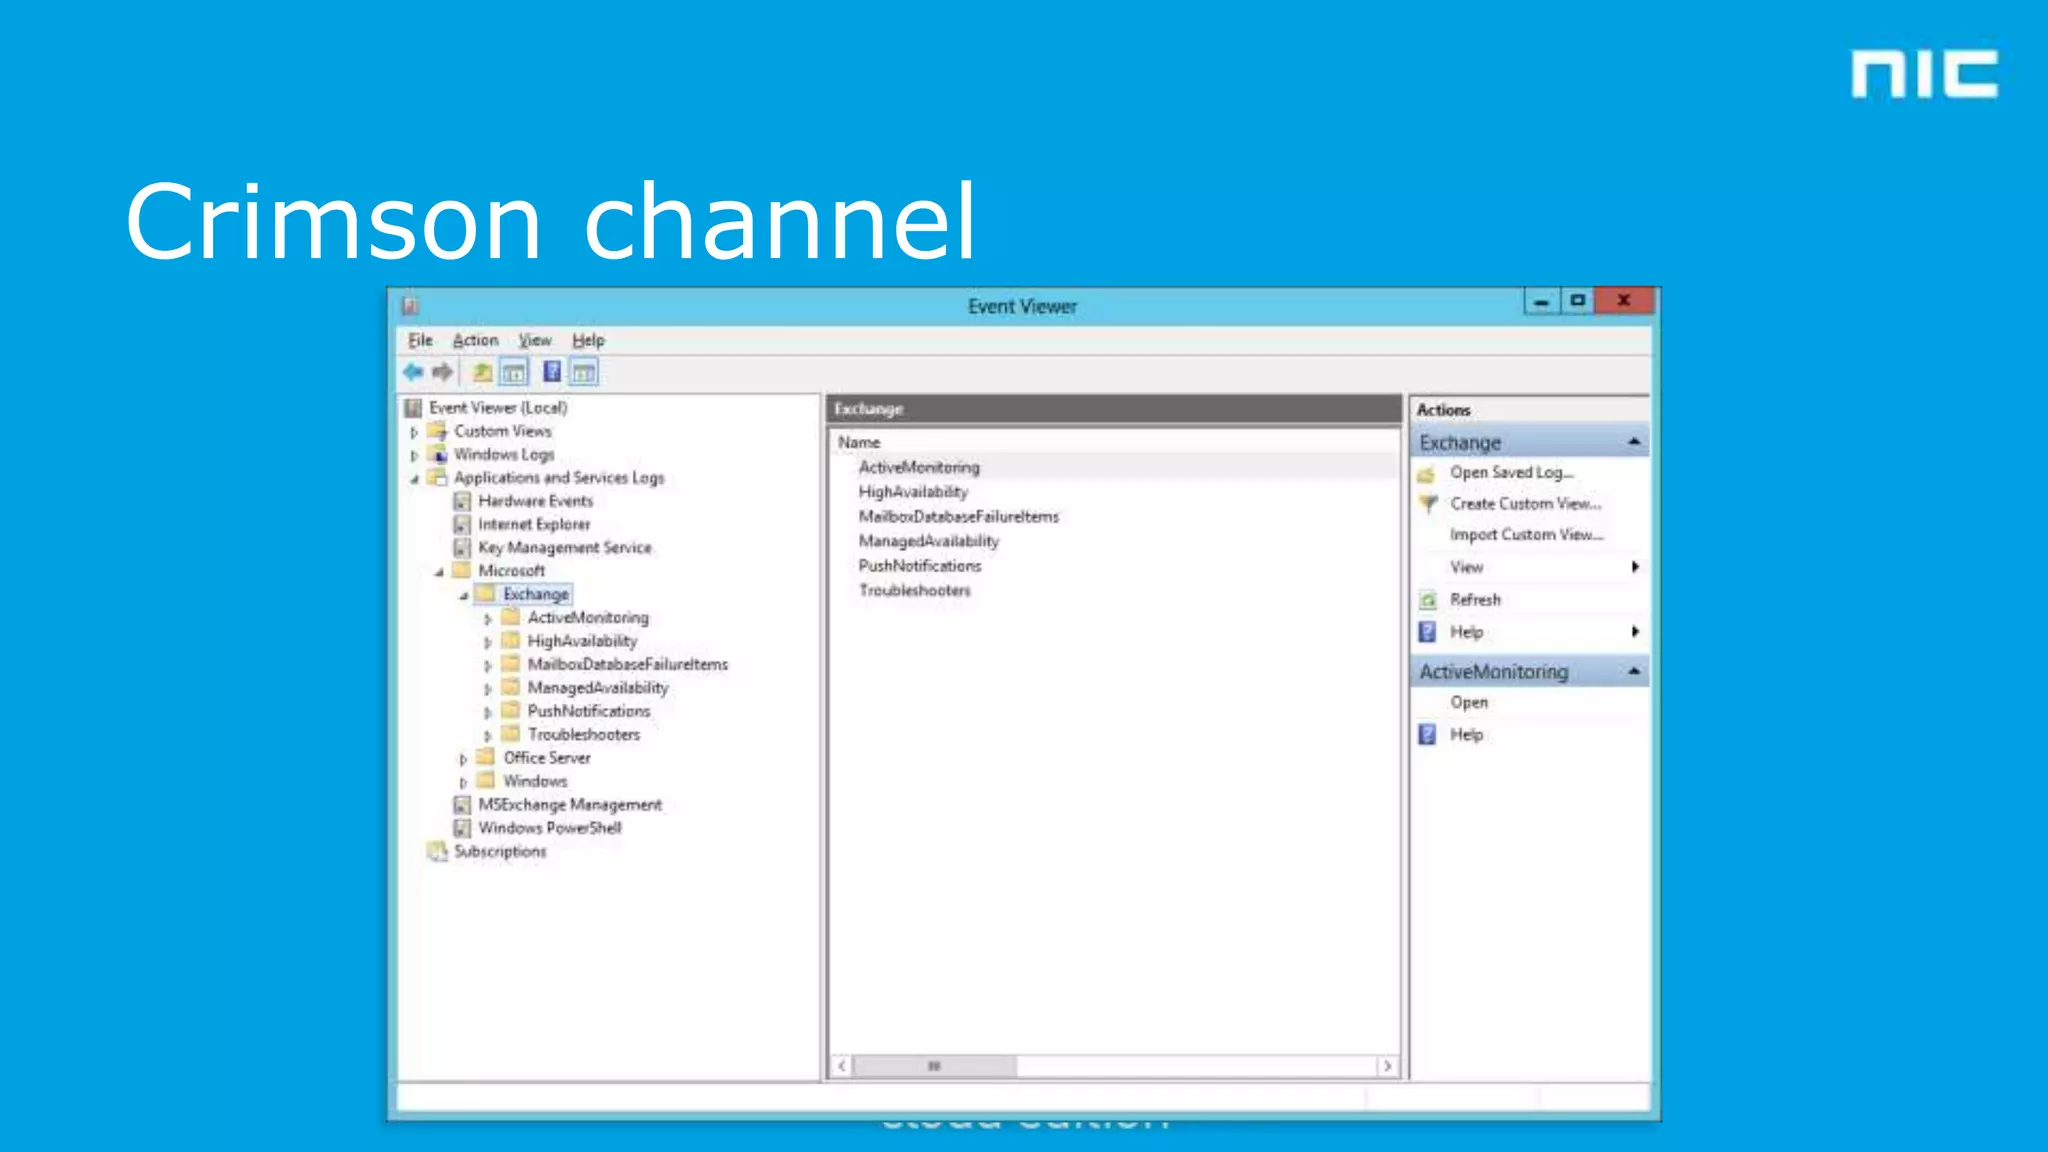Expand the Windows Logs tree node

point(414,455)
